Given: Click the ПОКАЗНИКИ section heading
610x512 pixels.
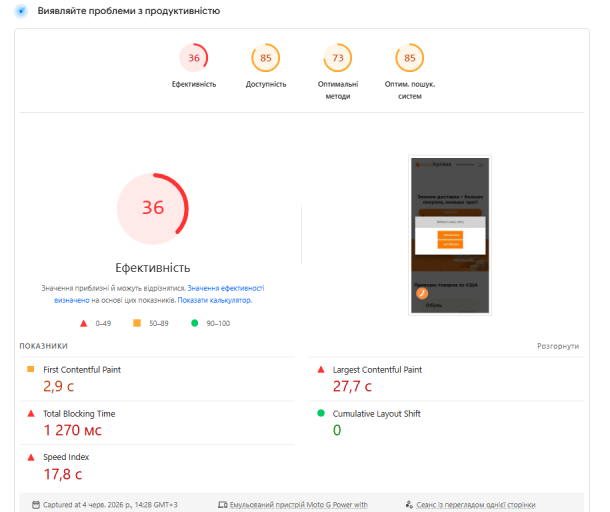Looking at the screenshot, I should click(44, 346).
